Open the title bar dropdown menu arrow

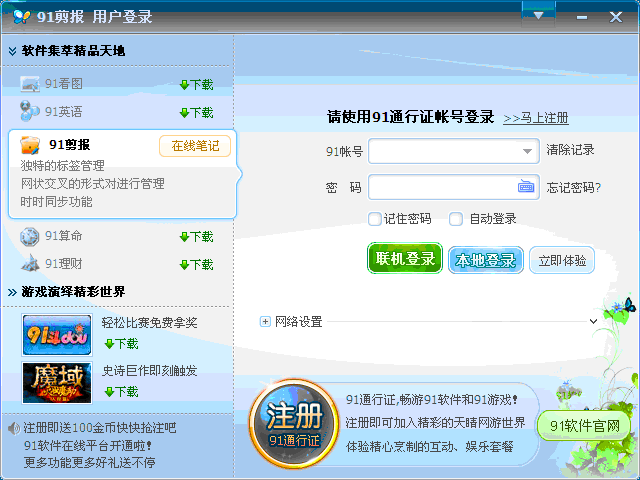[538, 16]
